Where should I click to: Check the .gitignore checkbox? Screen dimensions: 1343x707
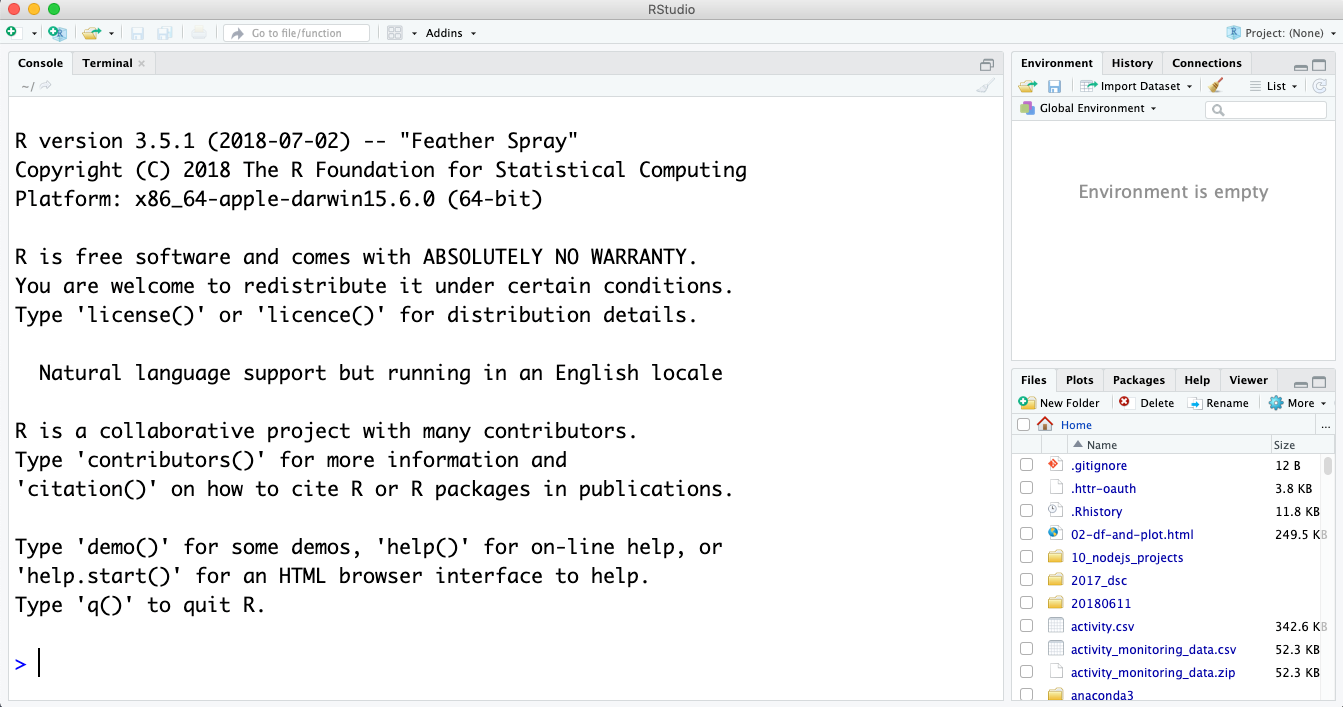1026,465
